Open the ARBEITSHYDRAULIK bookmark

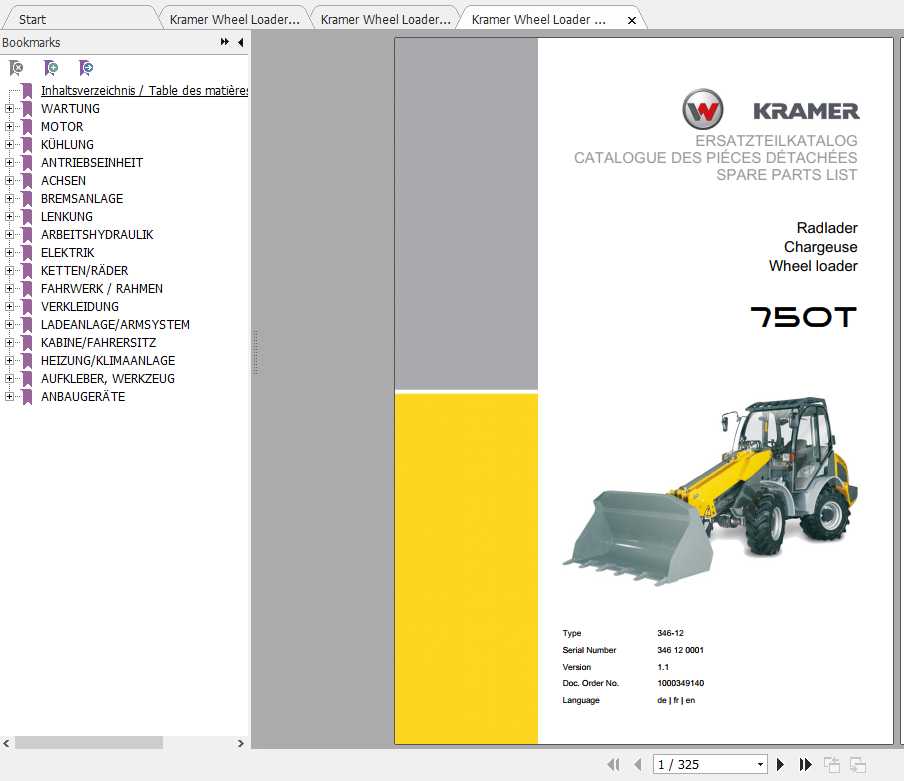(x=97, y=235)
